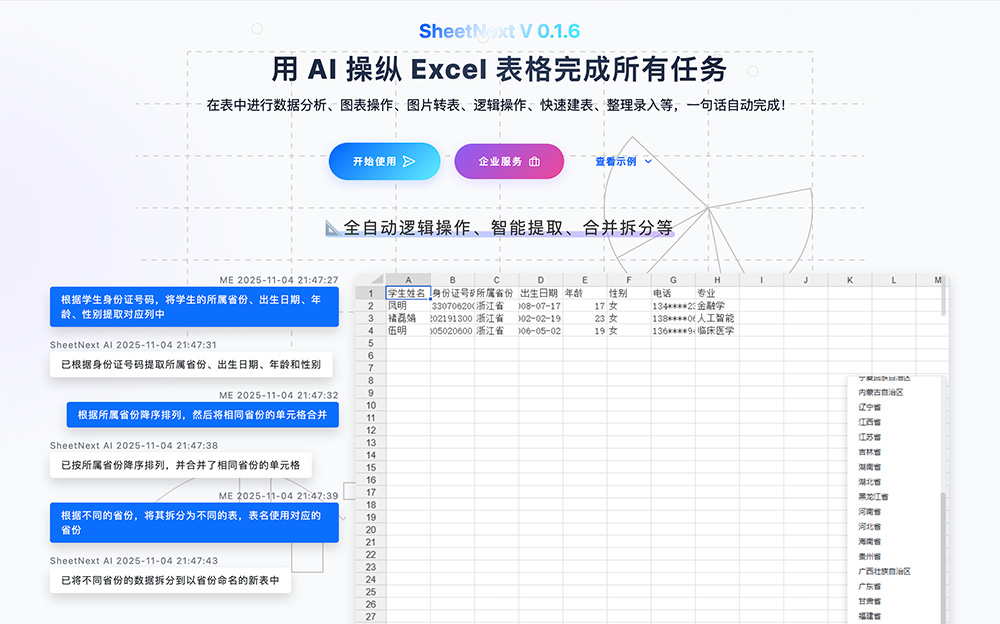Open the 企业服务 enterprise services button
This screenshot has width=1000, height=624.
[509, 161]
